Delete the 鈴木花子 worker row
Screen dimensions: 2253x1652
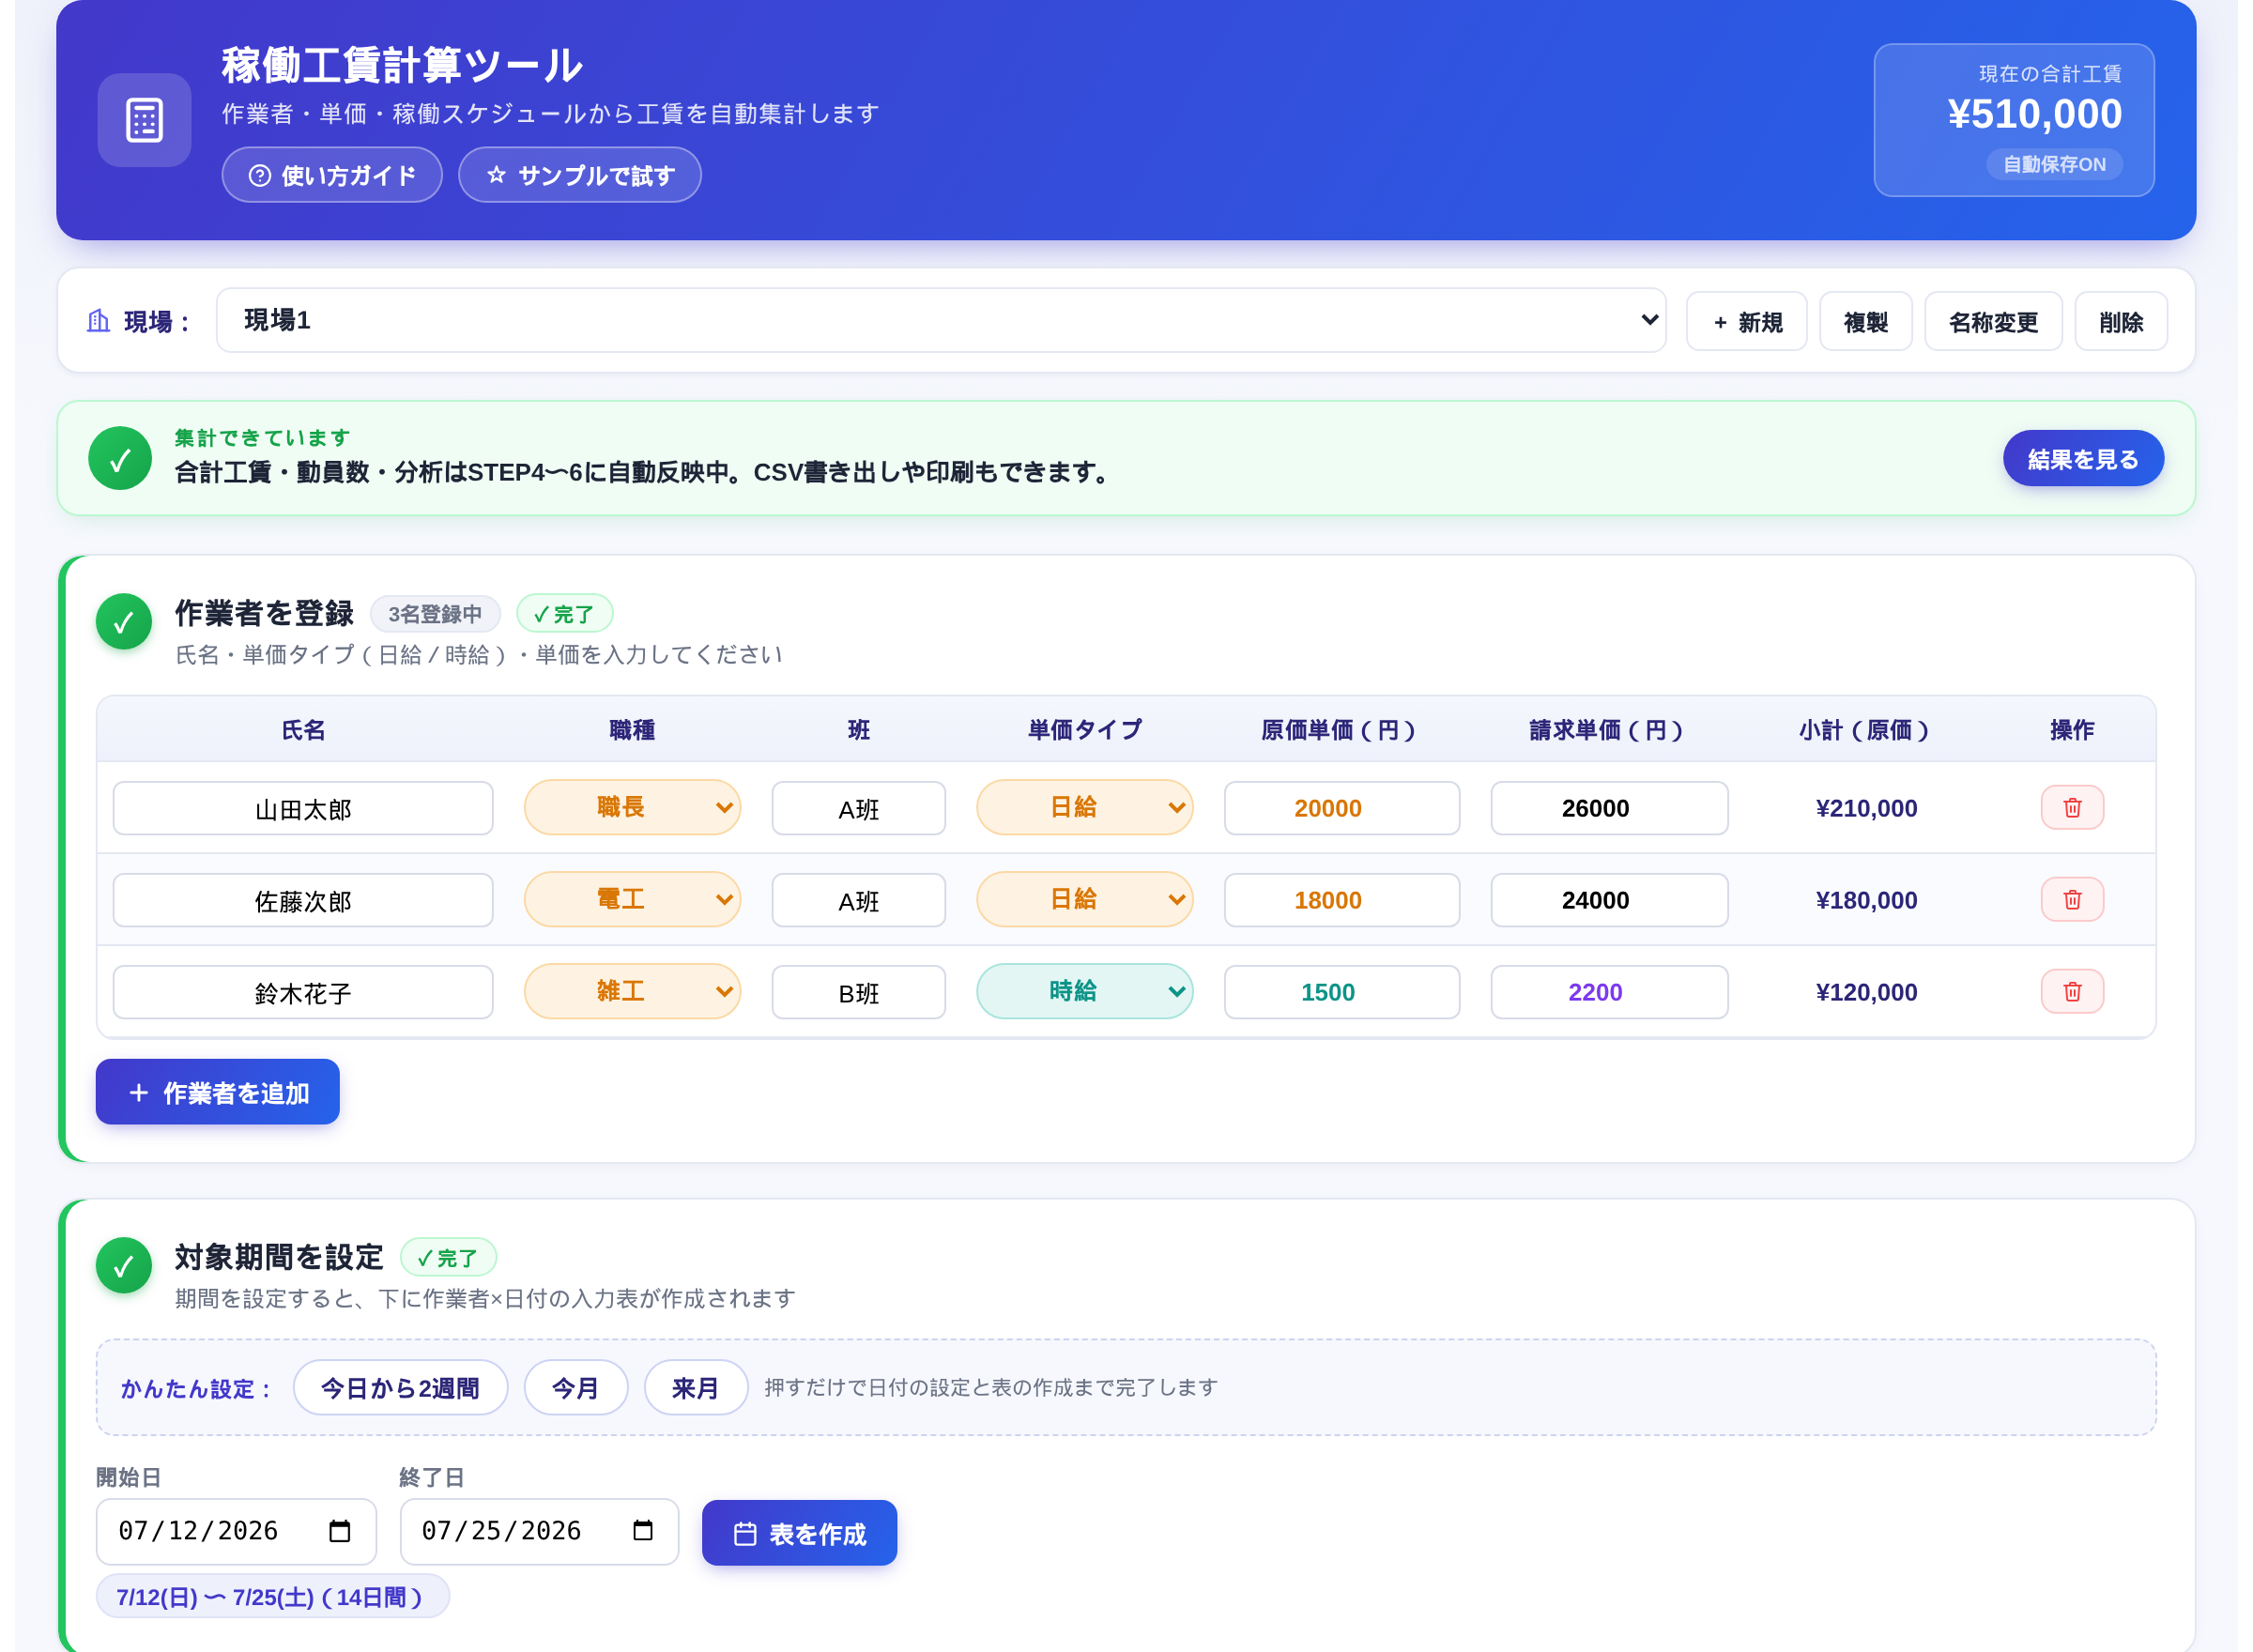(x=2071, y=992)
